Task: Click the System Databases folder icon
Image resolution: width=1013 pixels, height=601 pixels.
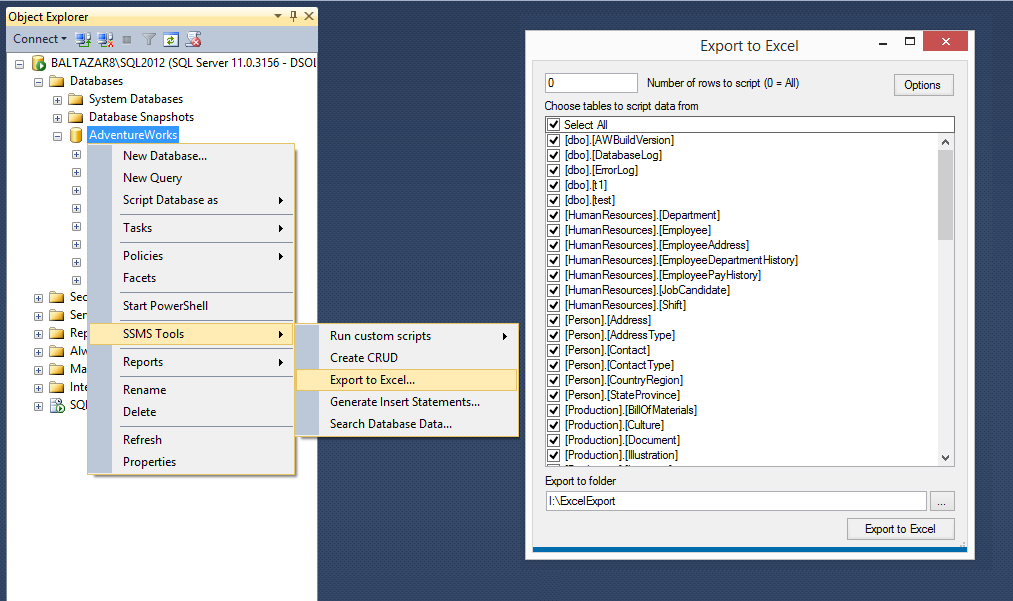Action: [x=76, y=99]
